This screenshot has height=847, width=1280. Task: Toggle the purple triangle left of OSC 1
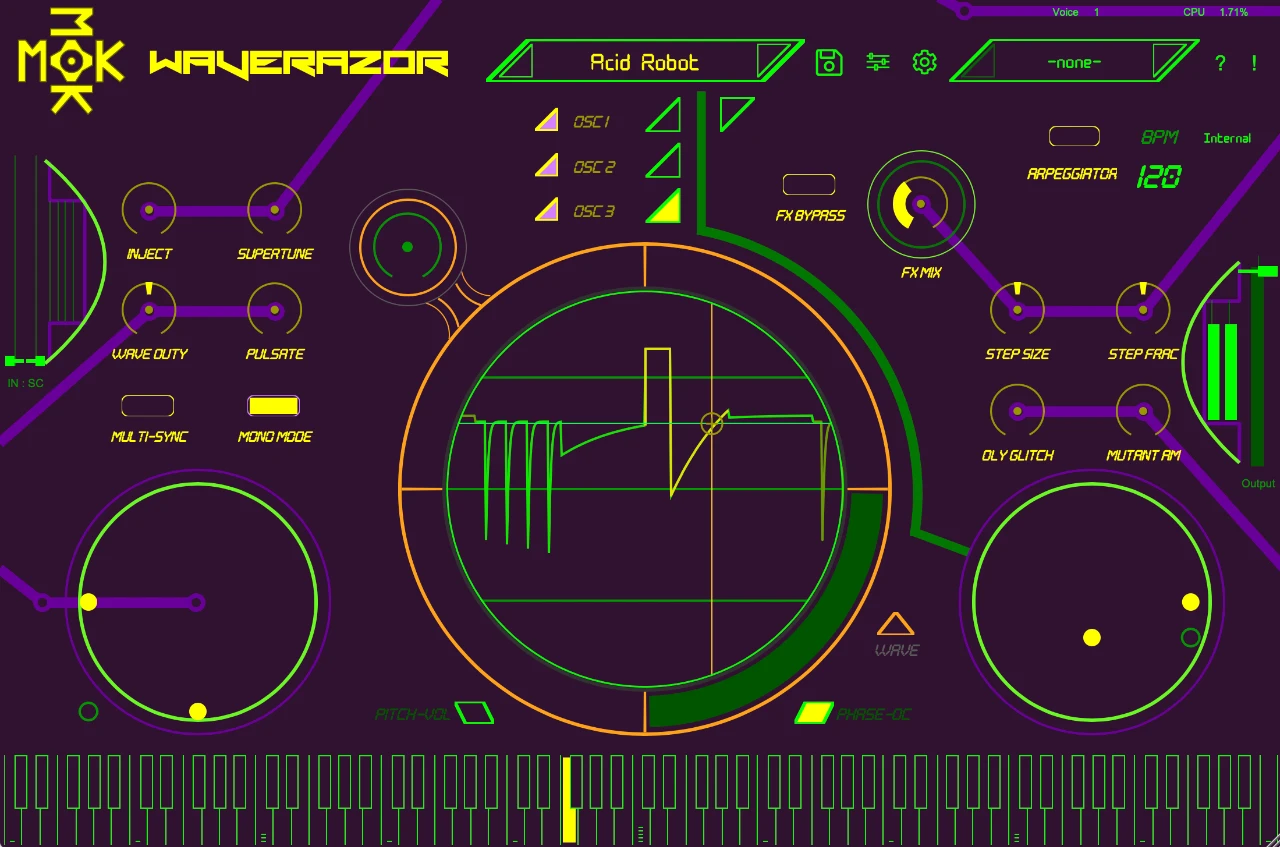546,120
